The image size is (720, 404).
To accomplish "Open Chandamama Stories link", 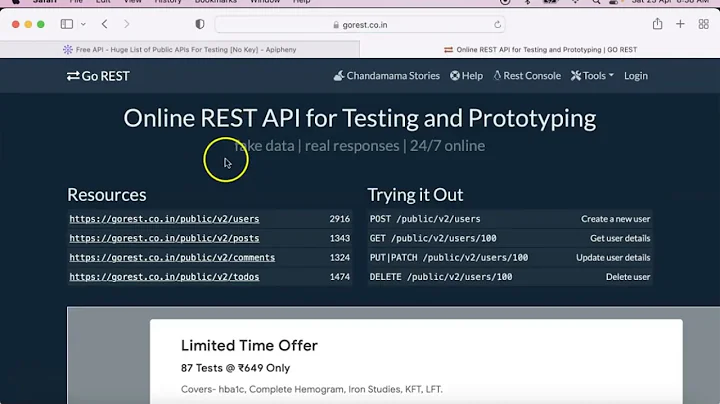I will 387,76.
